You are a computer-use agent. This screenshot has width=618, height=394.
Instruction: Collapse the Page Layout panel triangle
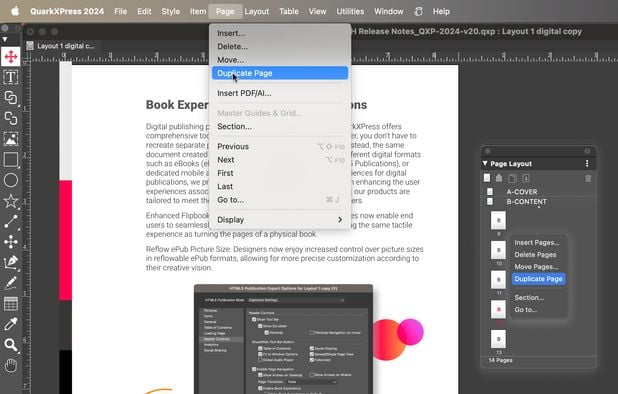click(485, 164)
